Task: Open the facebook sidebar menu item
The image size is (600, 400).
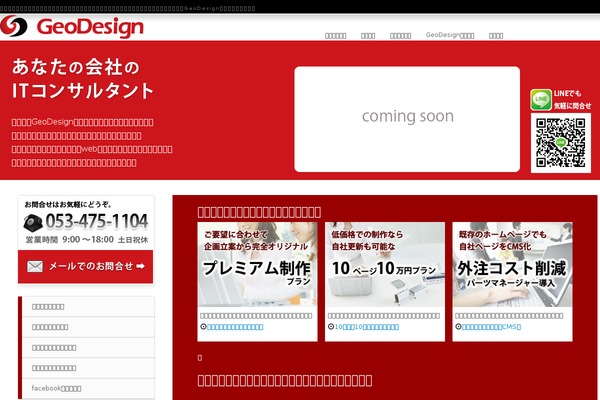Action: [88, 388]
